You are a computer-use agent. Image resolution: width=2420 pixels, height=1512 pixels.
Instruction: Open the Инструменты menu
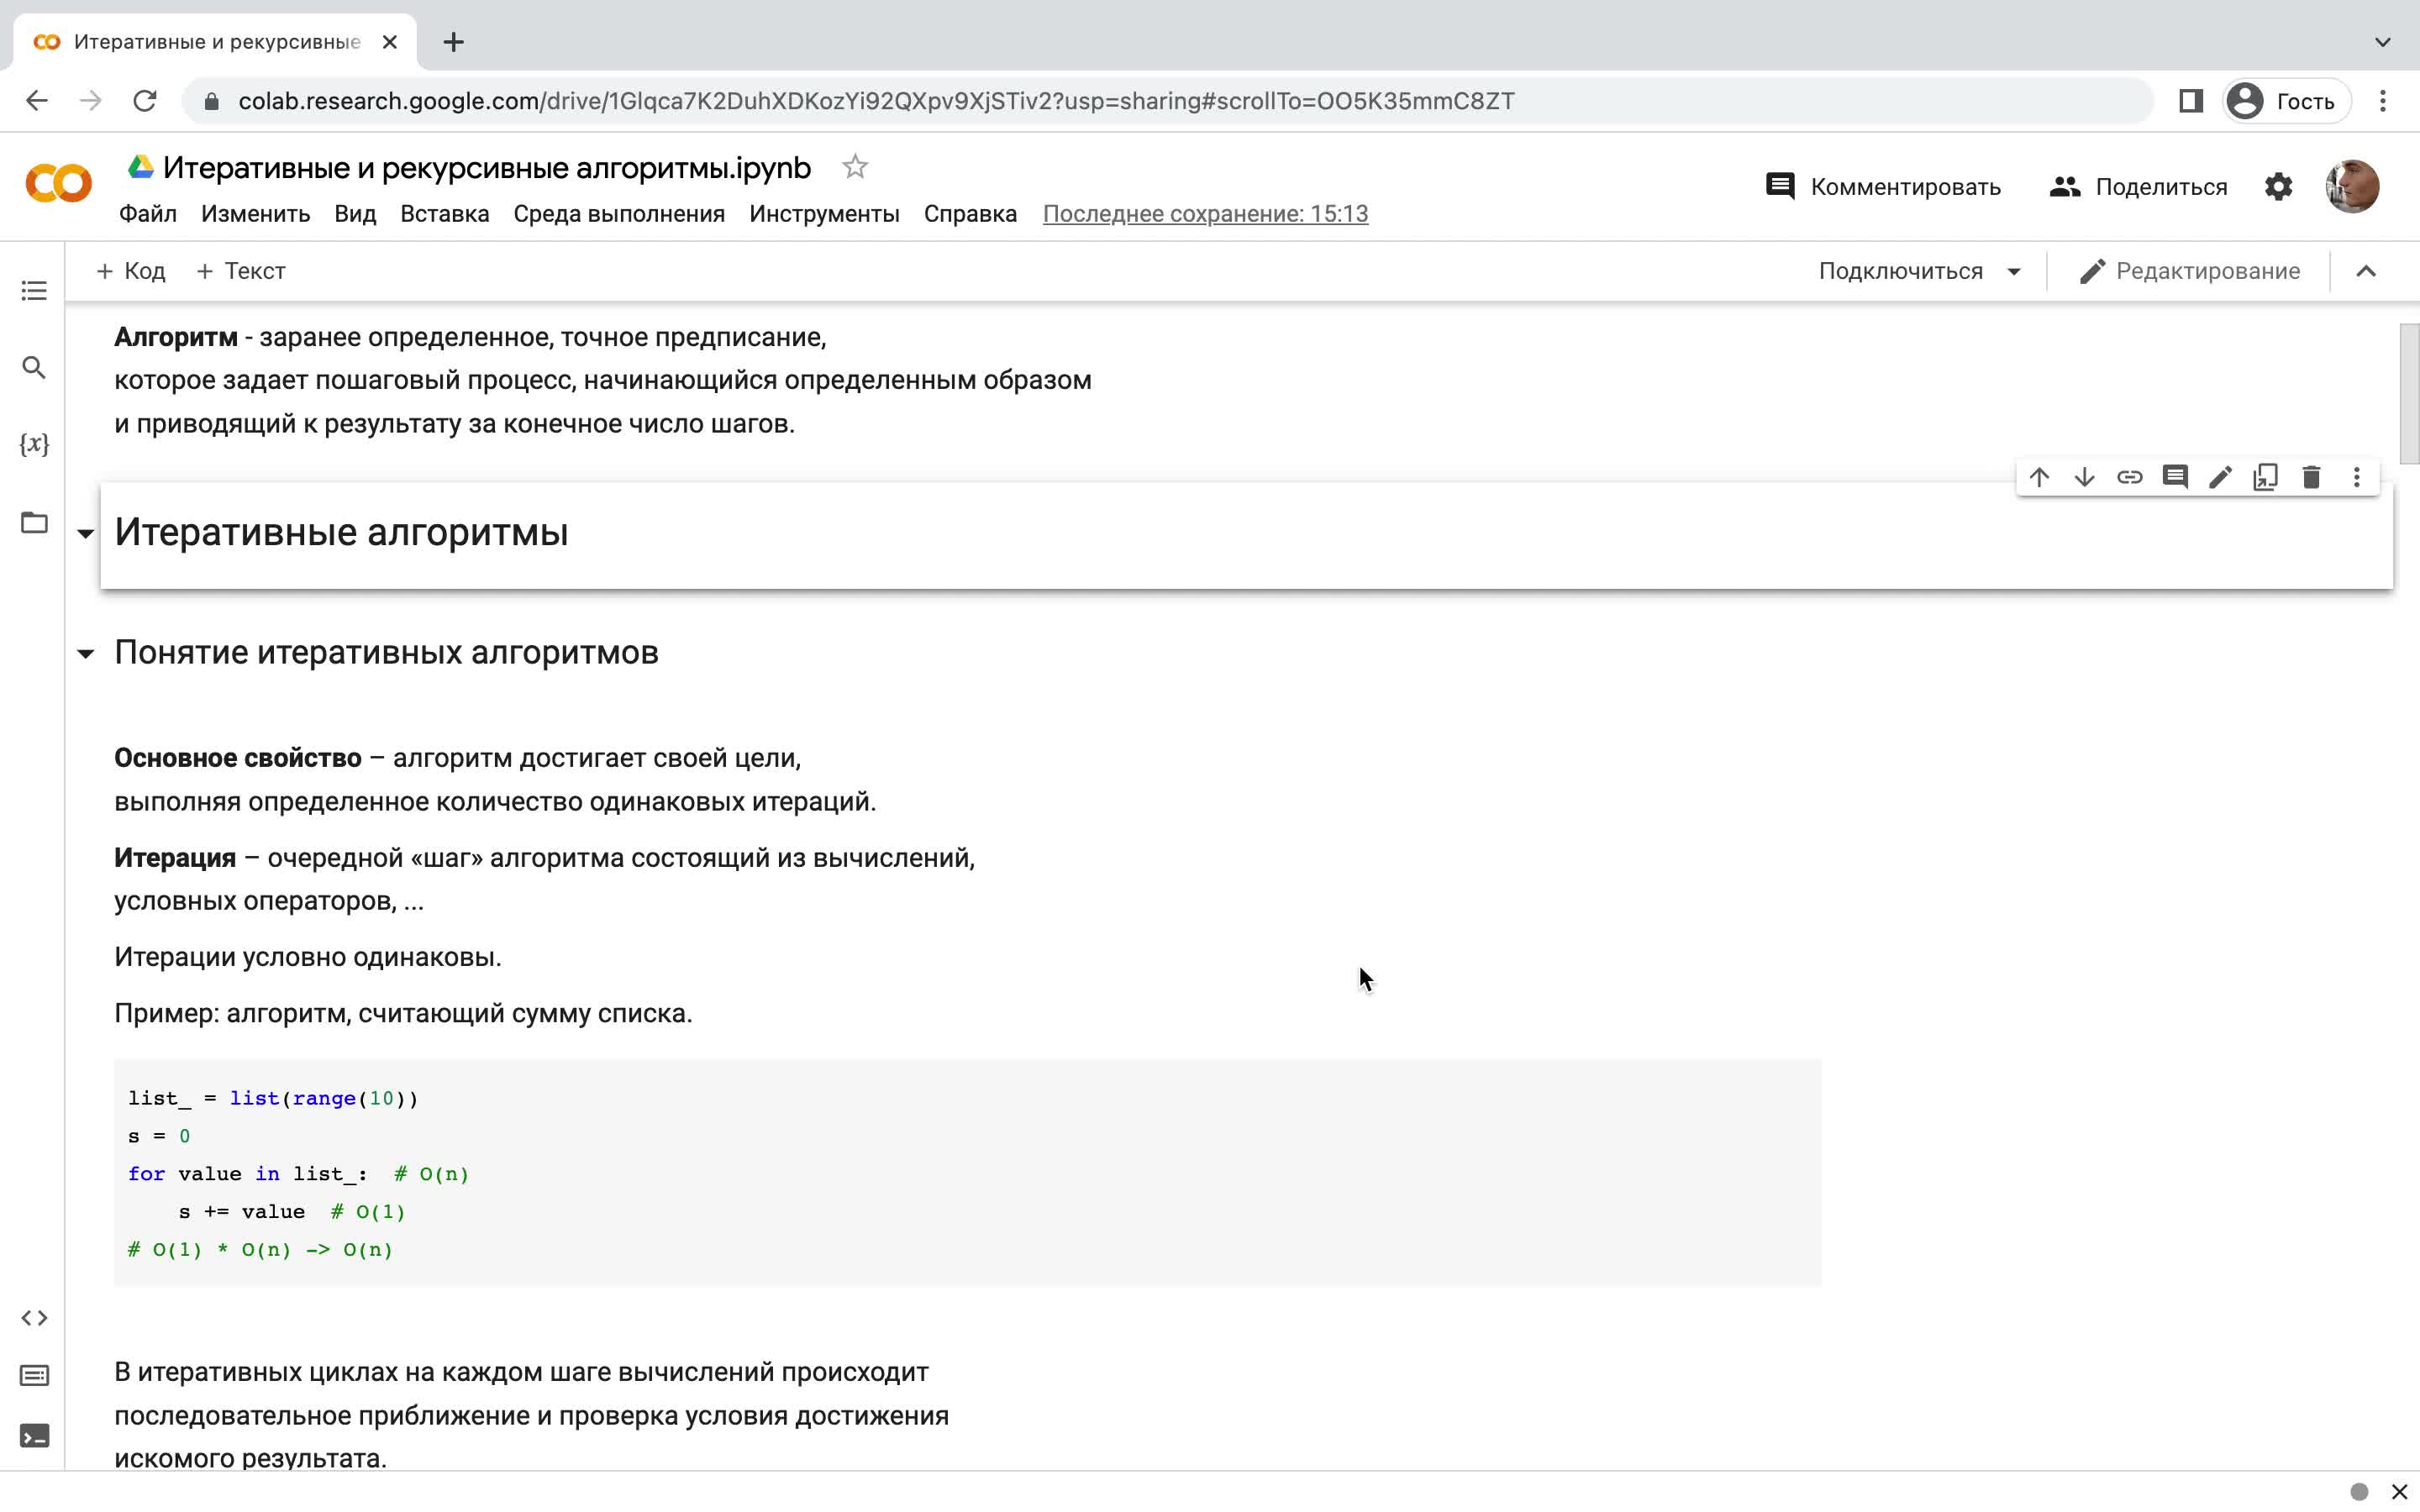[x=824, y=214]
